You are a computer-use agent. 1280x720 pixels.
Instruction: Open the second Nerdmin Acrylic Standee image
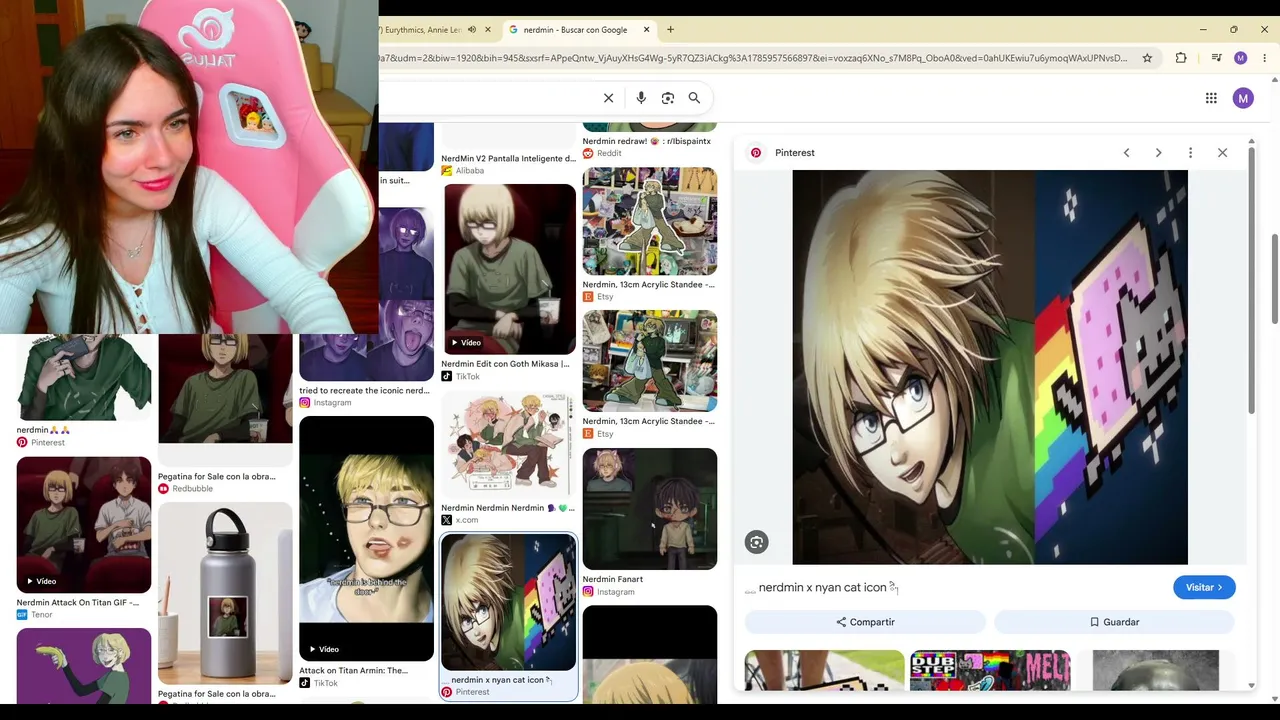pos(650,360)
